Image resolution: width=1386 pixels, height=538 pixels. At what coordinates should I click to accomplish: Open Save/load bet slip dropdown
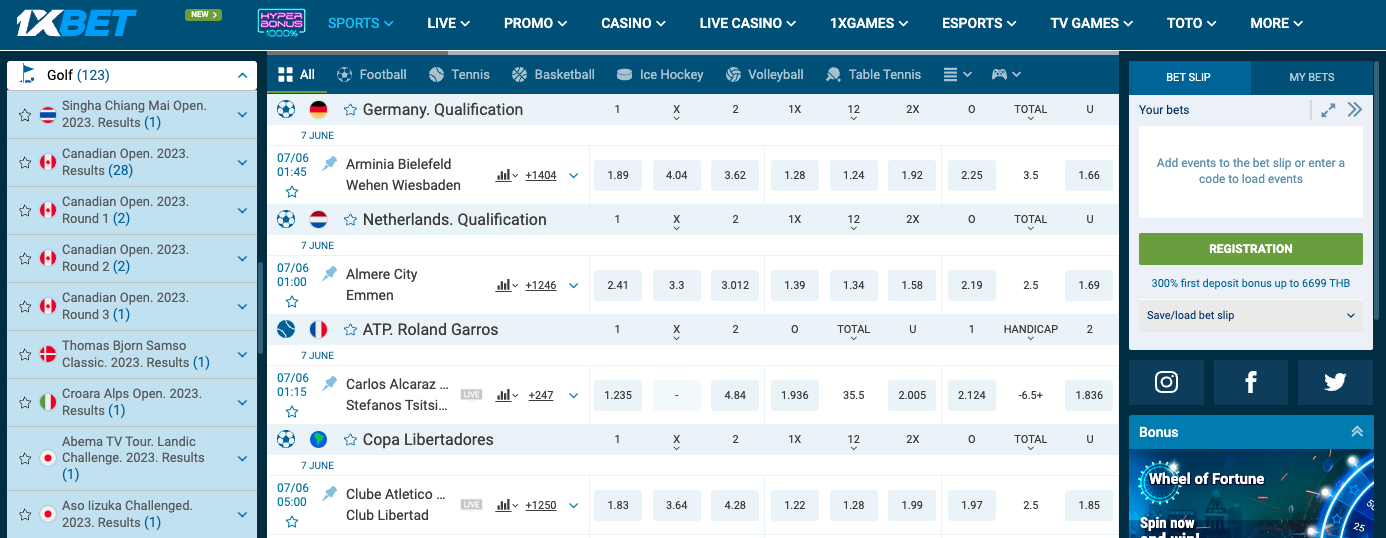pos(1251,315)
